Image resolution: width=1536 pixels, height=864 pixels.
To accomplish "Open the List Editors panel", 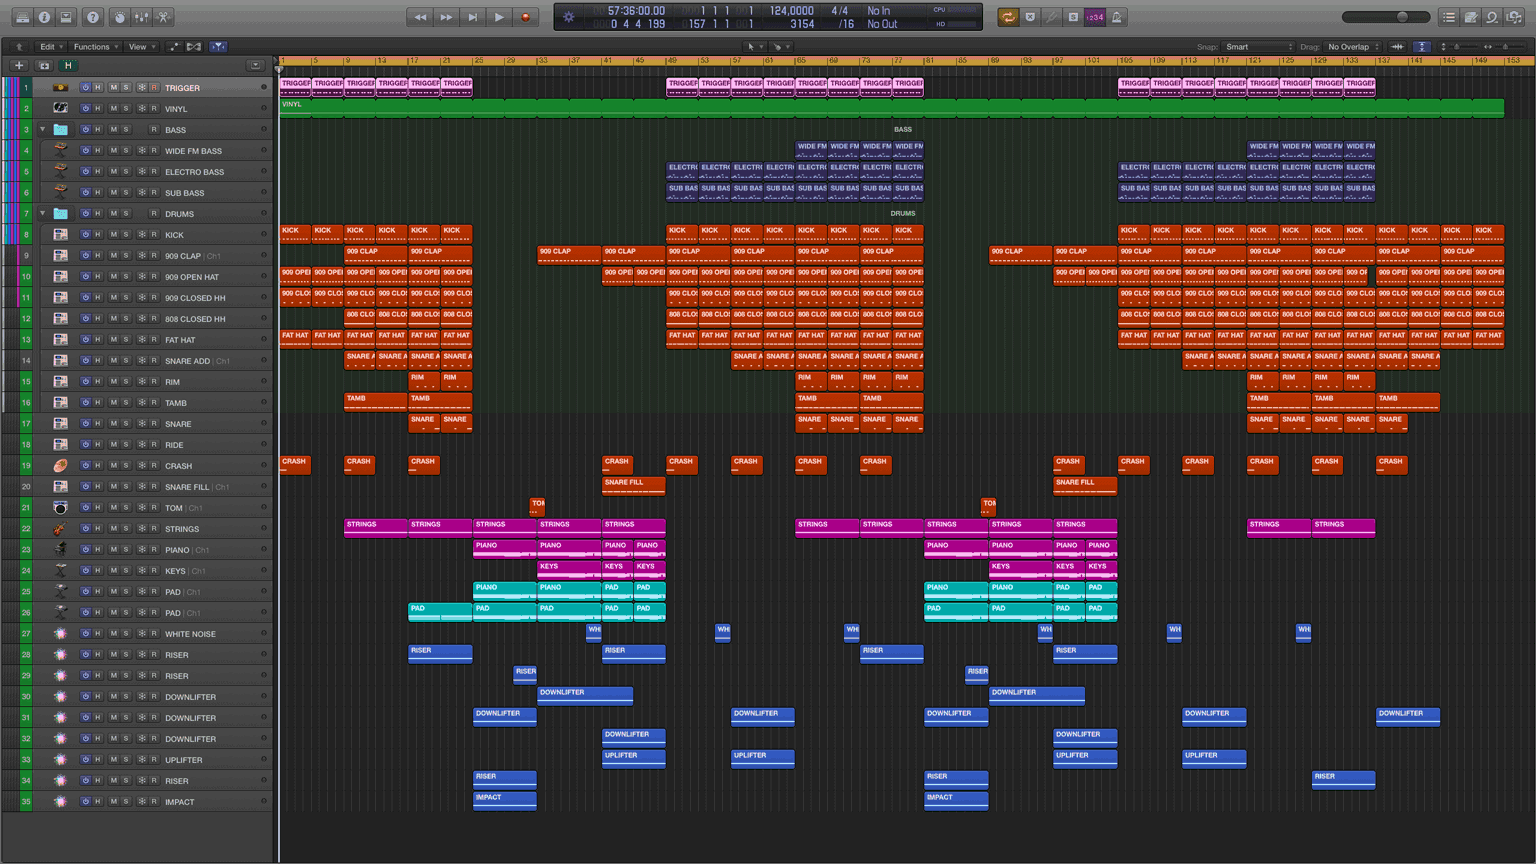I will (1448, 16).
